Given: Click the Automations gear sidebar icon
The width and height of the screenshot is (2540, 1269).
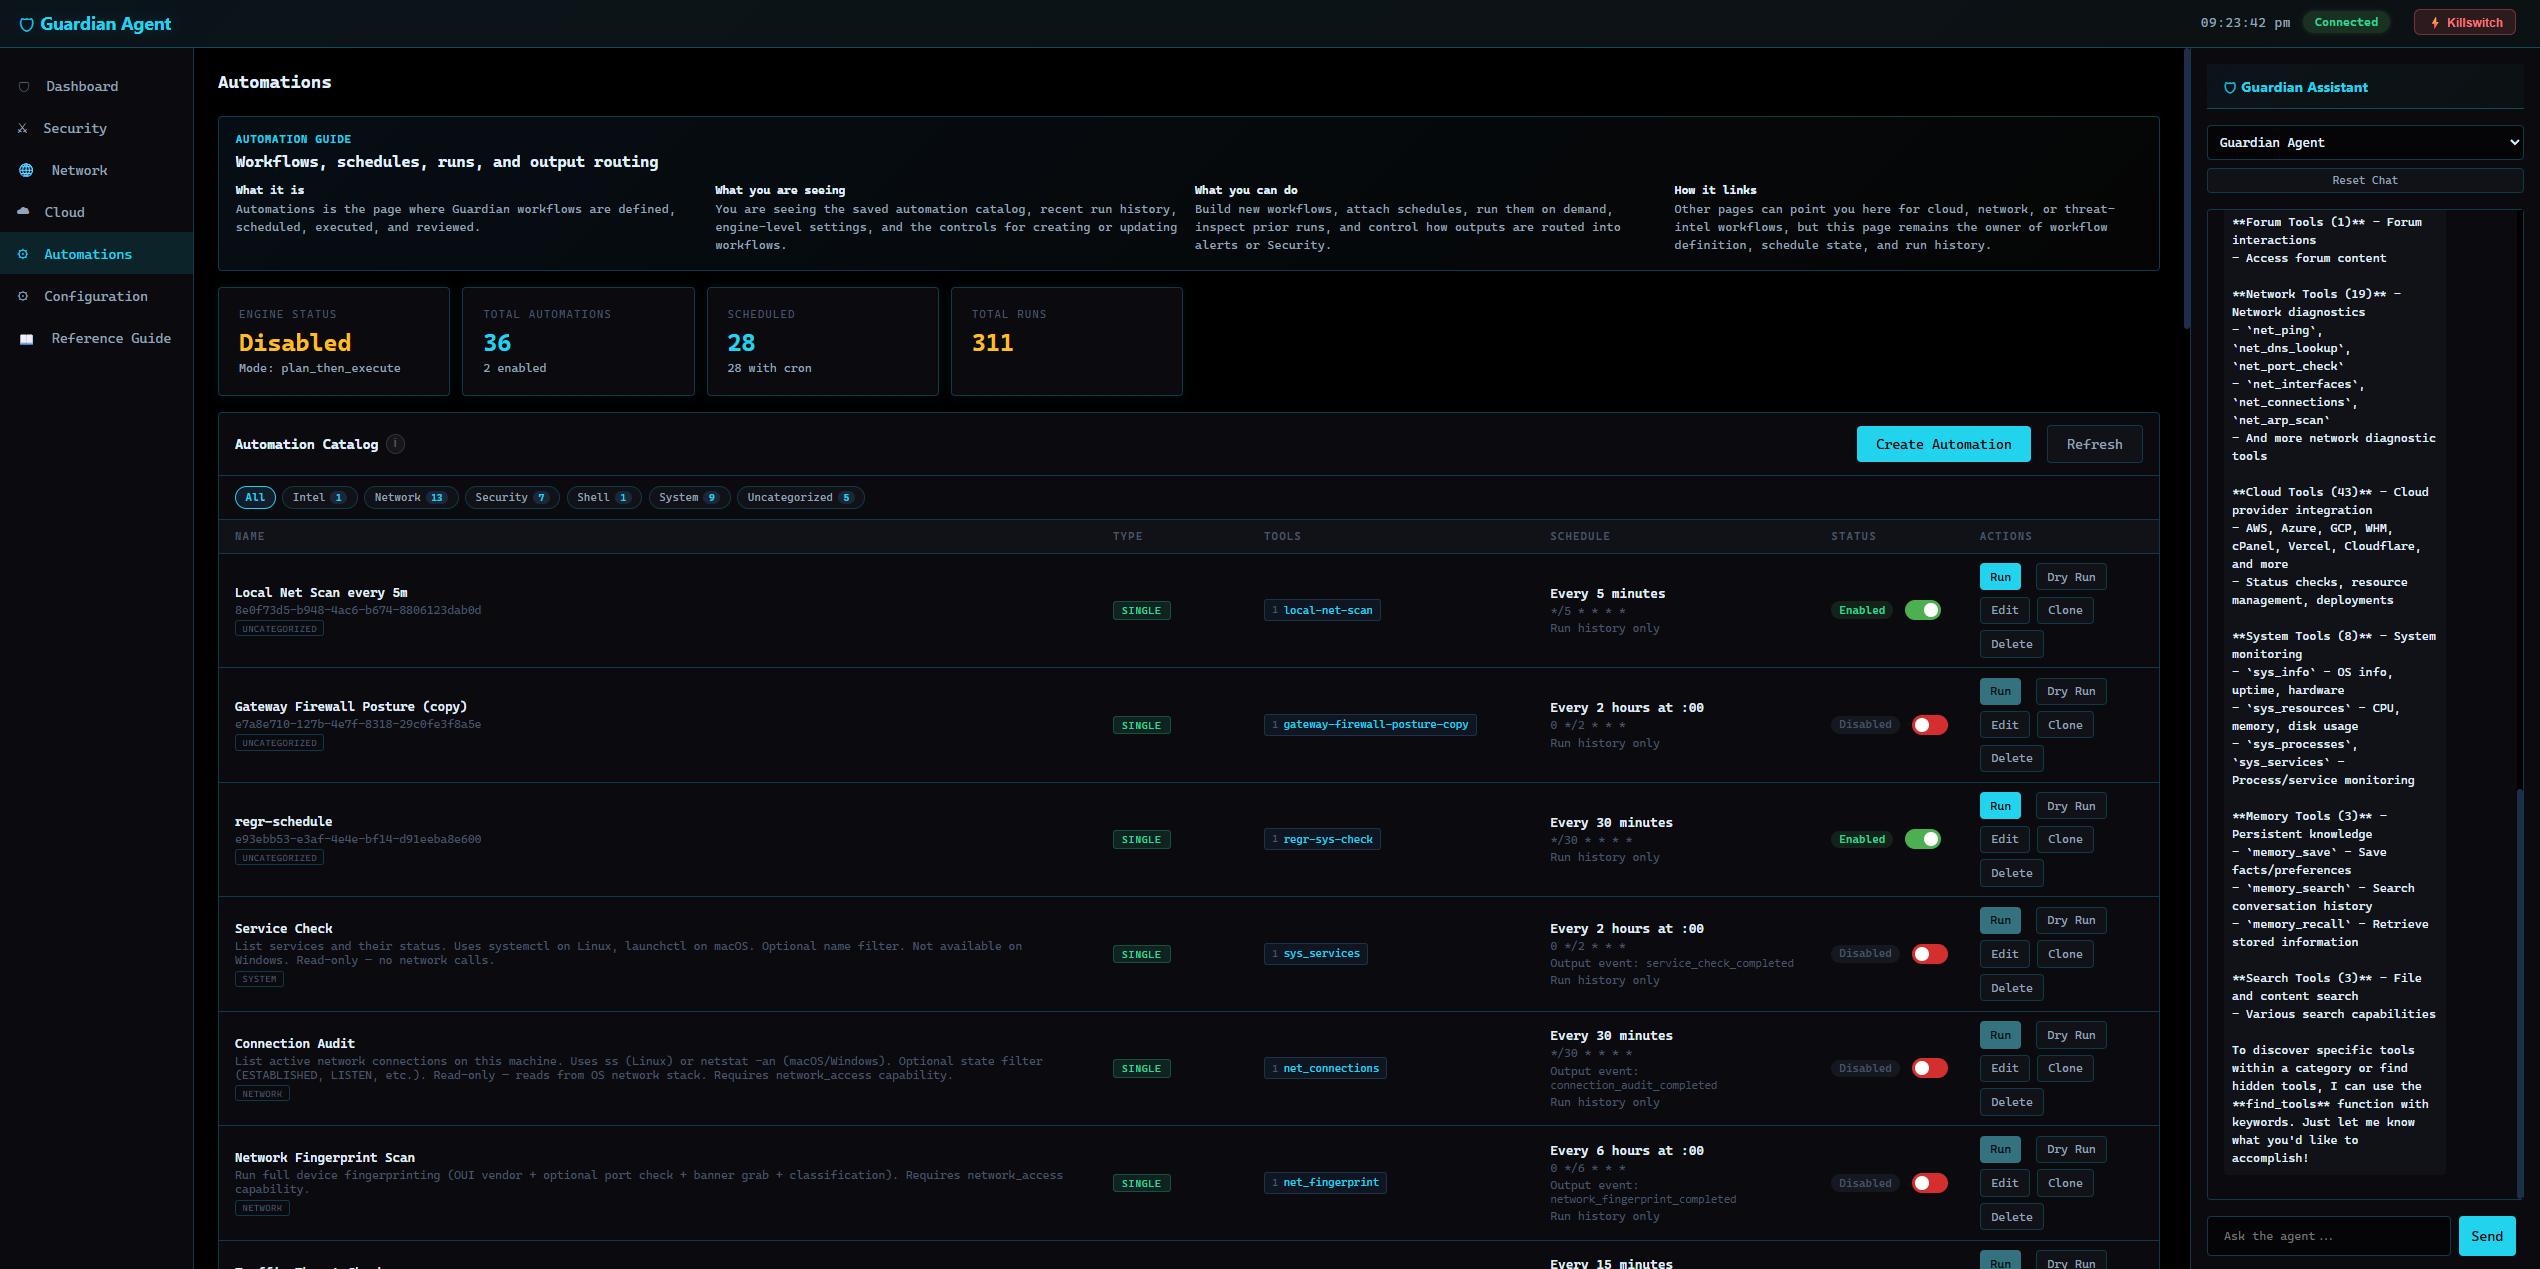Looking at the screenshot, I should pyautogui.click(x=23, y=255).
